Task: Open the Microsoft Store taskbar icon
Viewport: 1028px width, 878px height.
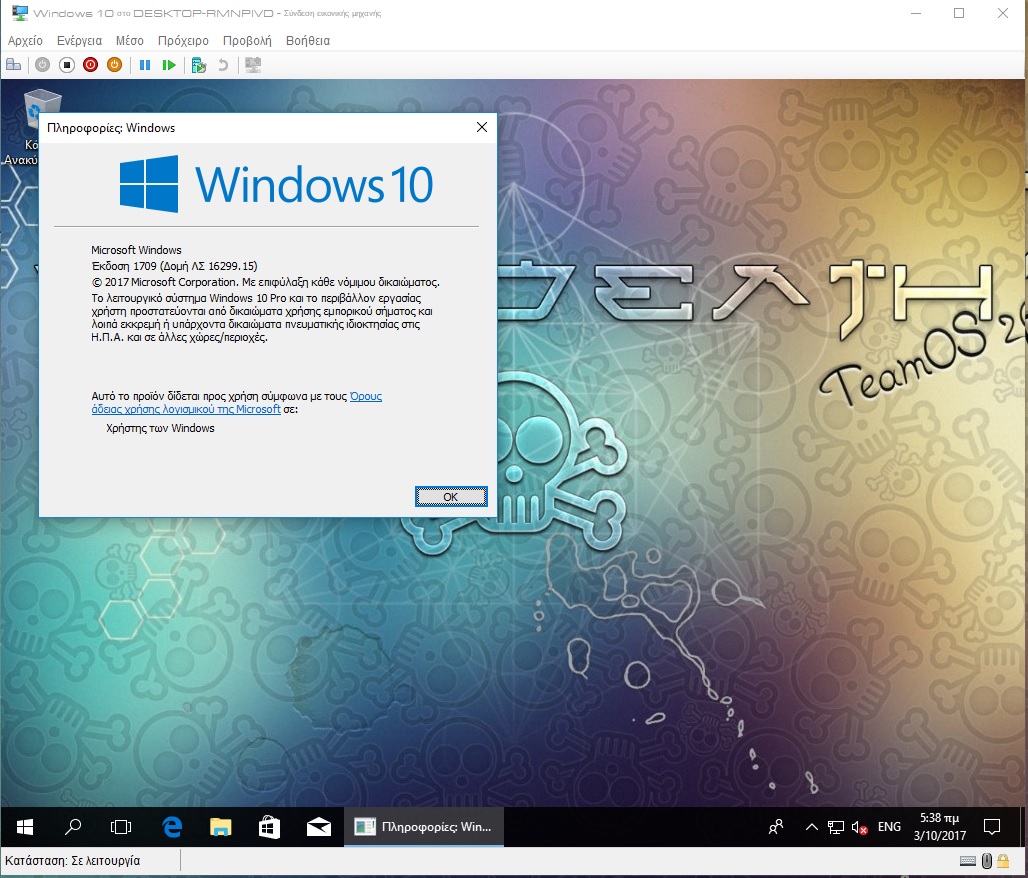Action: coord(269,828)
